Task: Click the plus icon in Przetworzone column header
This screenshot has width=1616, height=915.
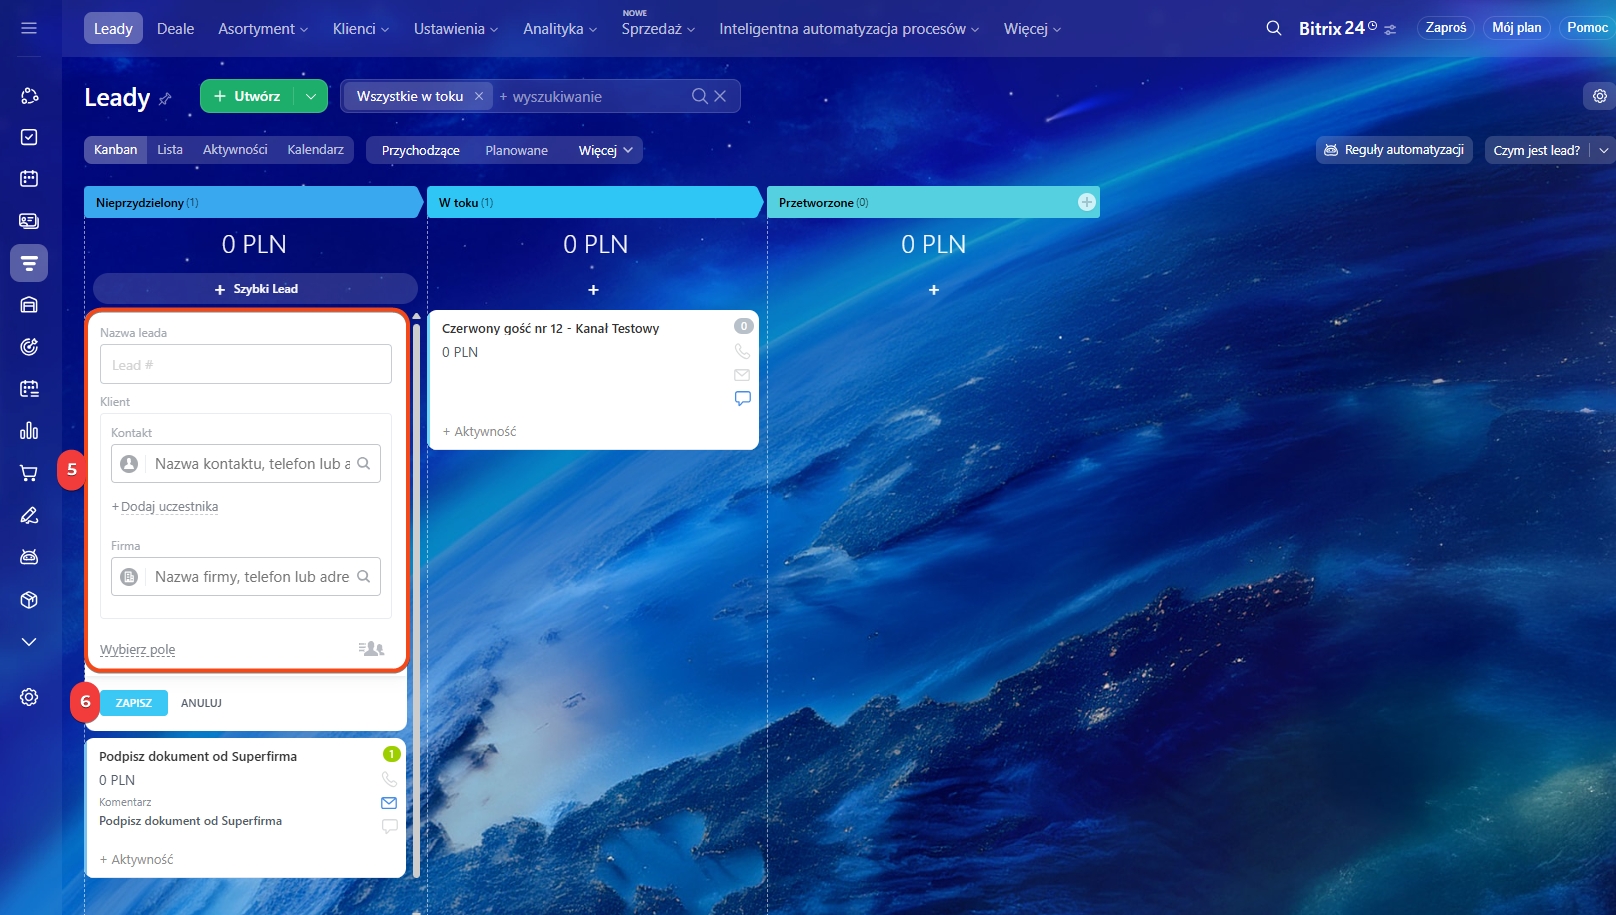Action: click(x=1087, y=202)
